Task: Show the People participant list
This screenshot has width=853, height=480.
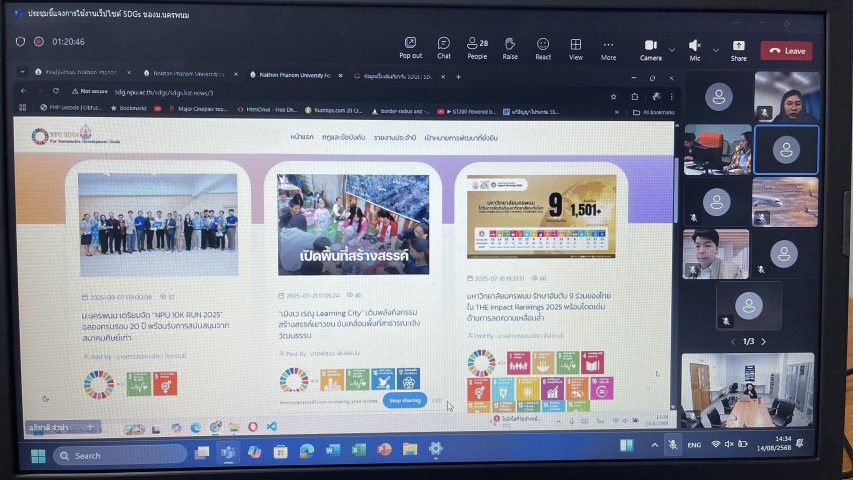Action: pyautogui.click(x=477, y=48)
